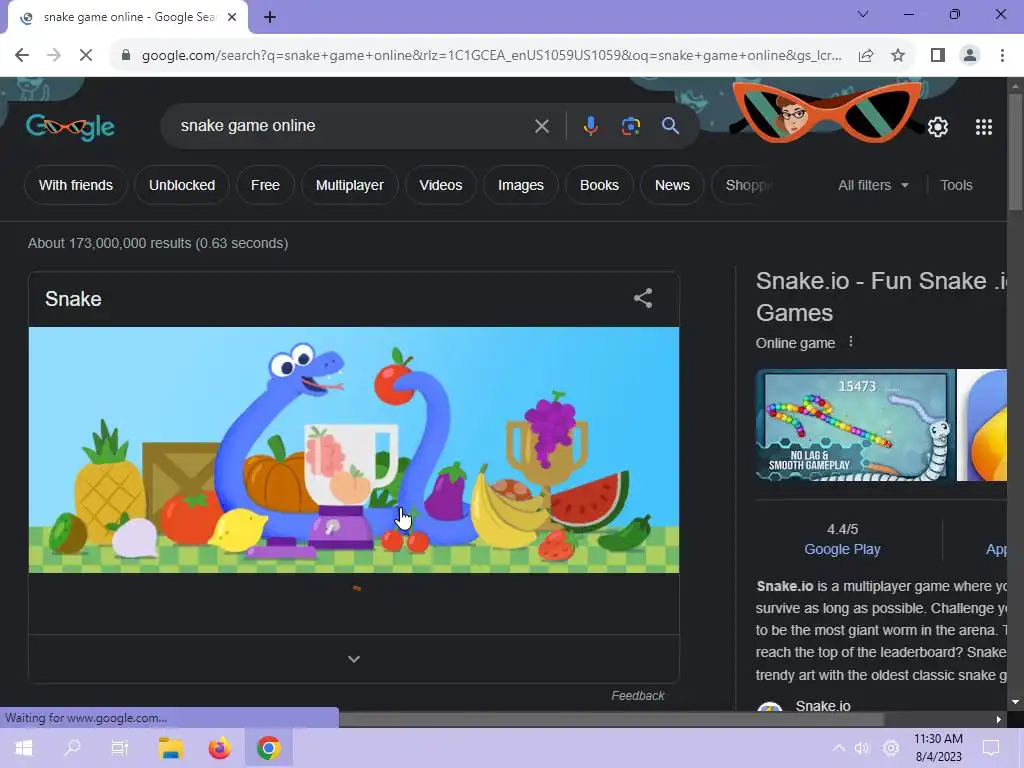1024x768 pixels.
Task: Open Google quick settings gear
Action: [x=938, y=127]
